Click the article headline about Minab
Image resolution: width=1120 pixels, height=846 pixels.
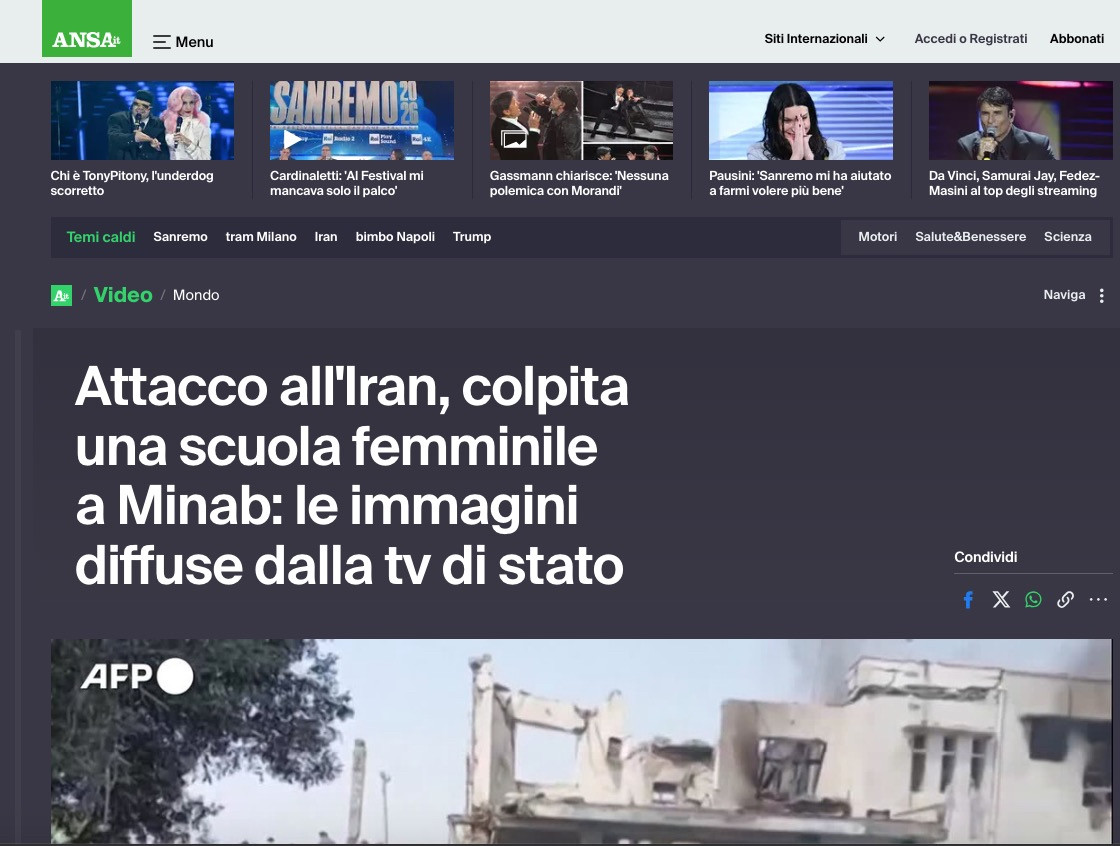tap(351, 477)
